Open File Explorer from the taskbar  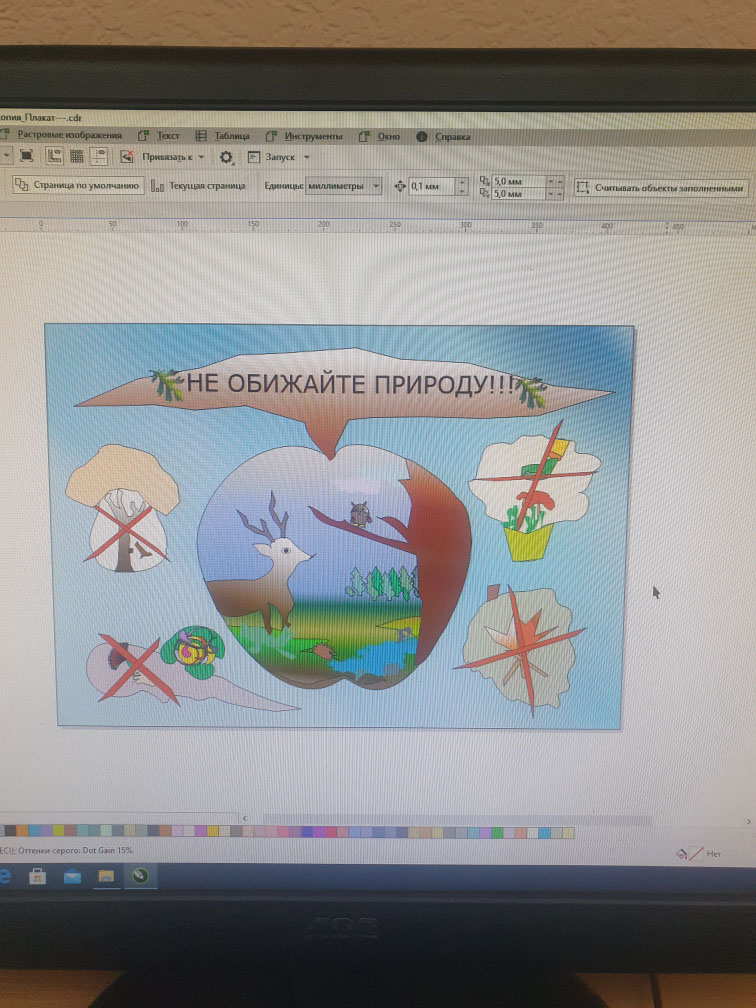click(105, 876)
